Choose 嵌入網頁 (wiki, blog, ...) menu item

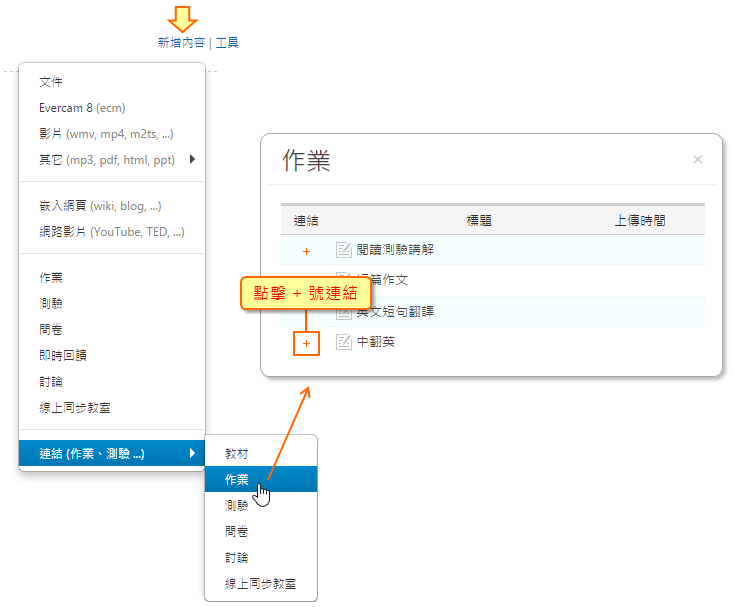[100, 206]
